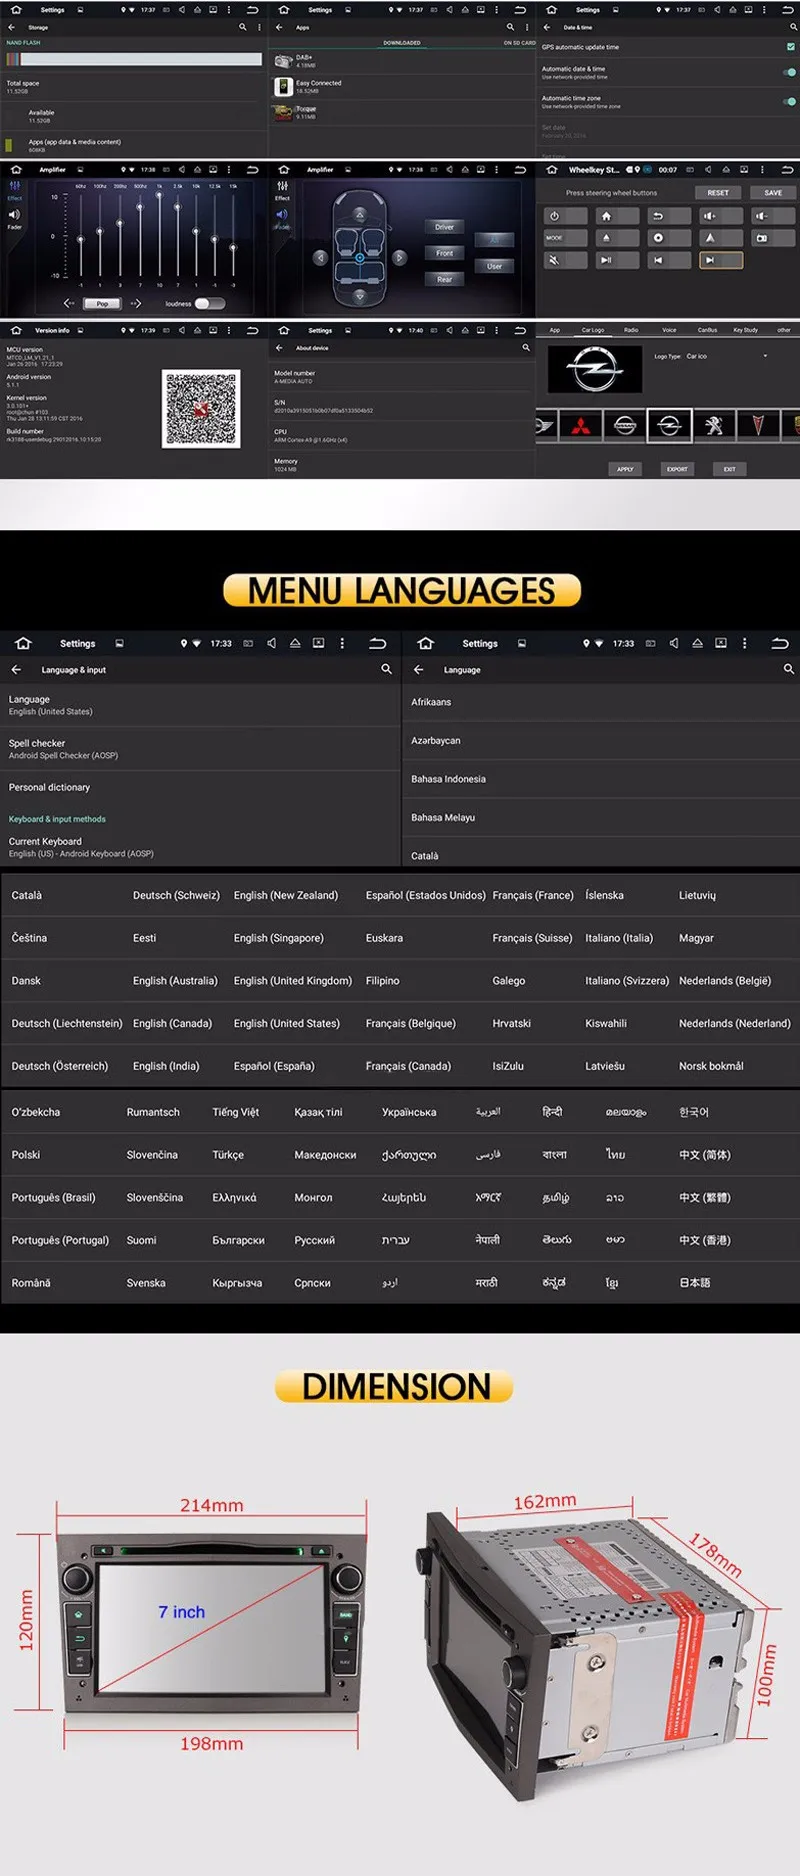Select the Front balance preset
Image resolution: width=800 pixels, height=1876 pixels.
point(444,253)
